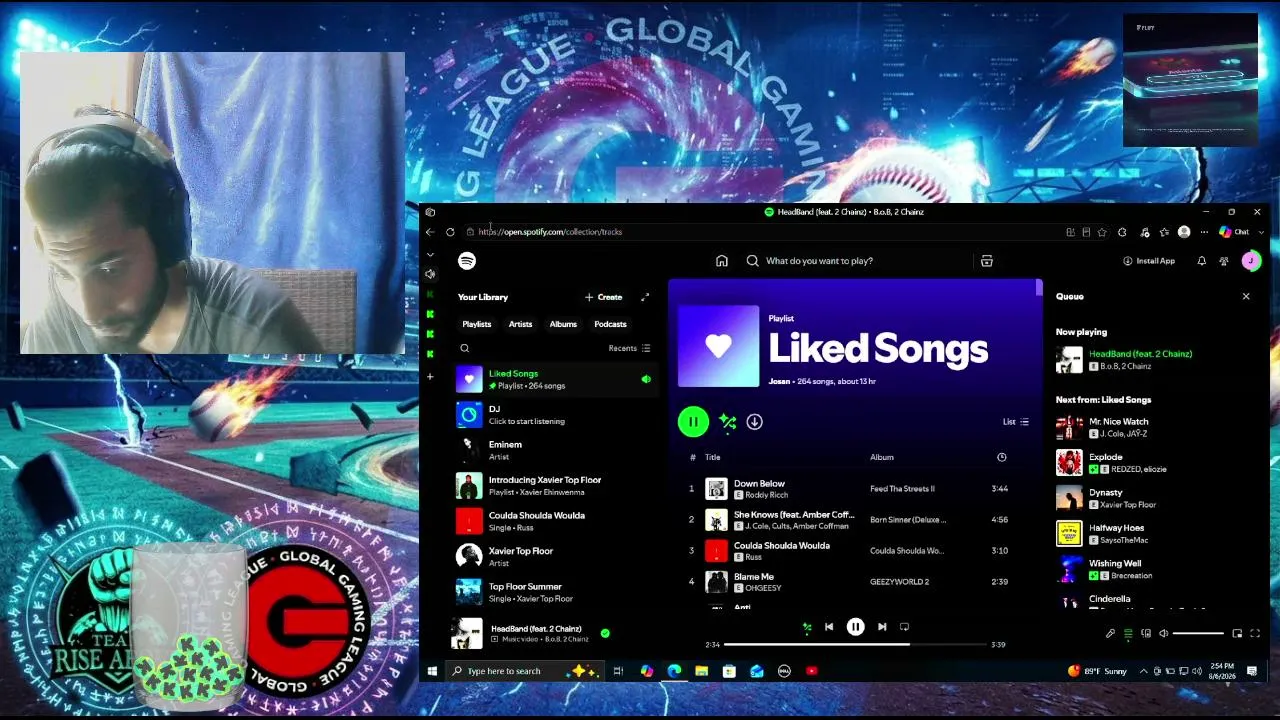Open the List view options dropdown
This screenshot has height=720, width=1280.
click(1016, 422)
